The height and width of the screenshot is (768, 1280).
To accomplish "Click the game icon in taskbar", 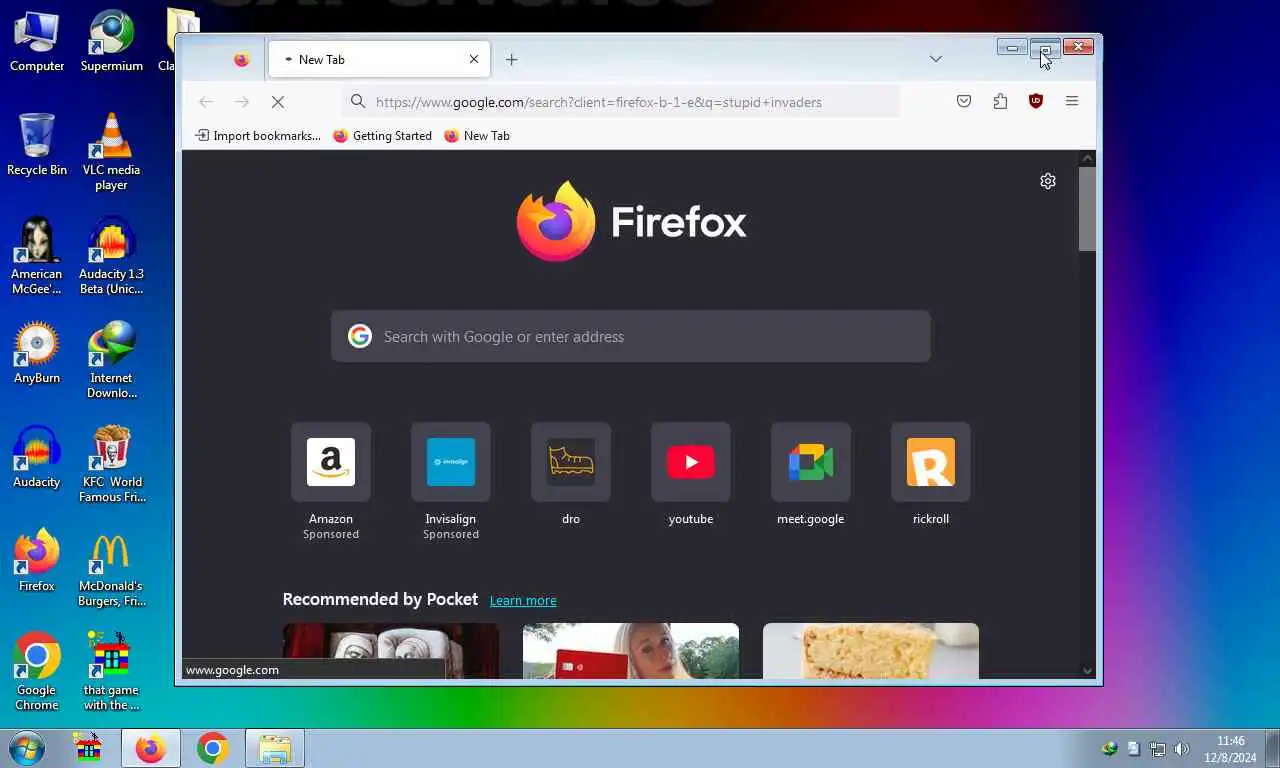I will 89,748.
